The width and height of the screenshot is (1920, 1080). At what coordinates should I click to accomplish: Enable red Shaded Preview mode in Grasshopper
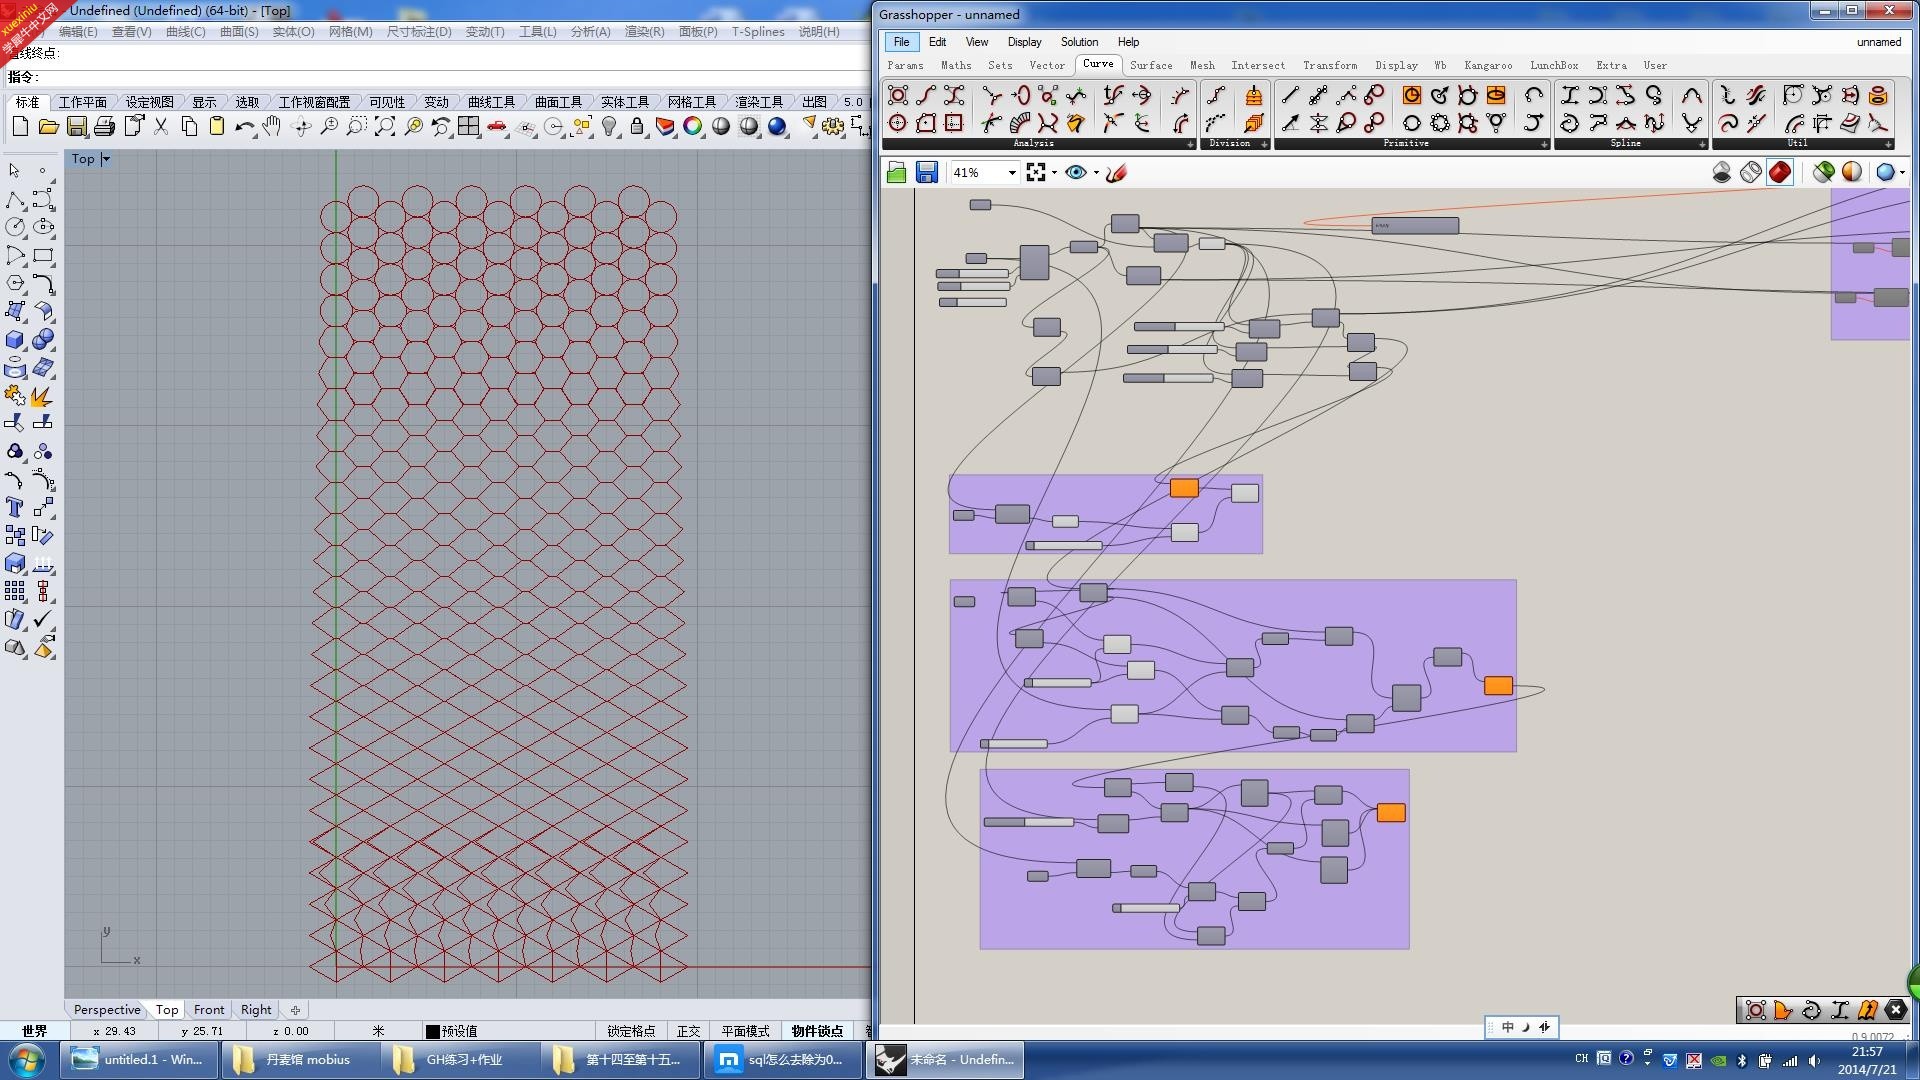(x=1780, y=173)
